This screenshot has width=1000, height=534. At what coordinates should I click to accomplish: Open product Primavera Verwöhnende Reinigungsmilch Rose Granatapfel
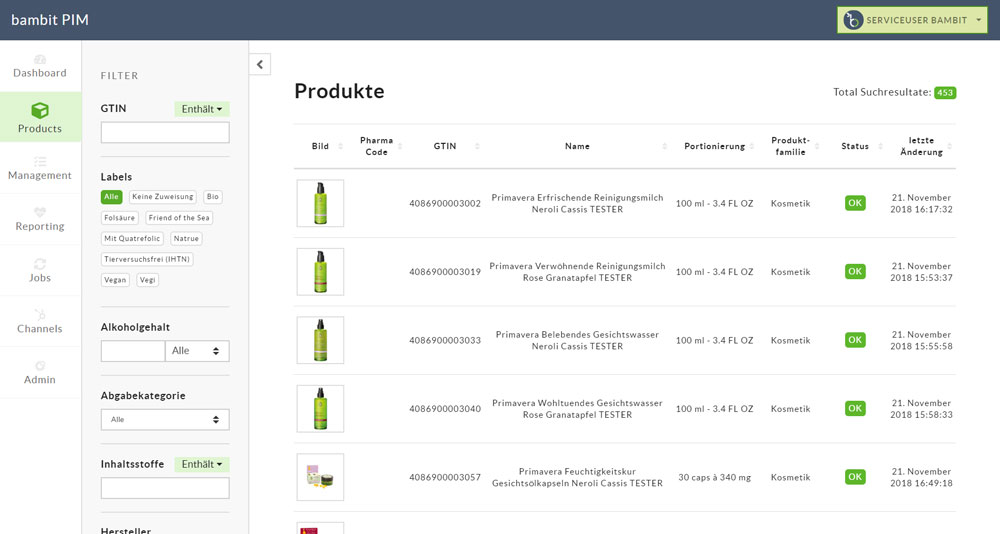coord(577,272)
